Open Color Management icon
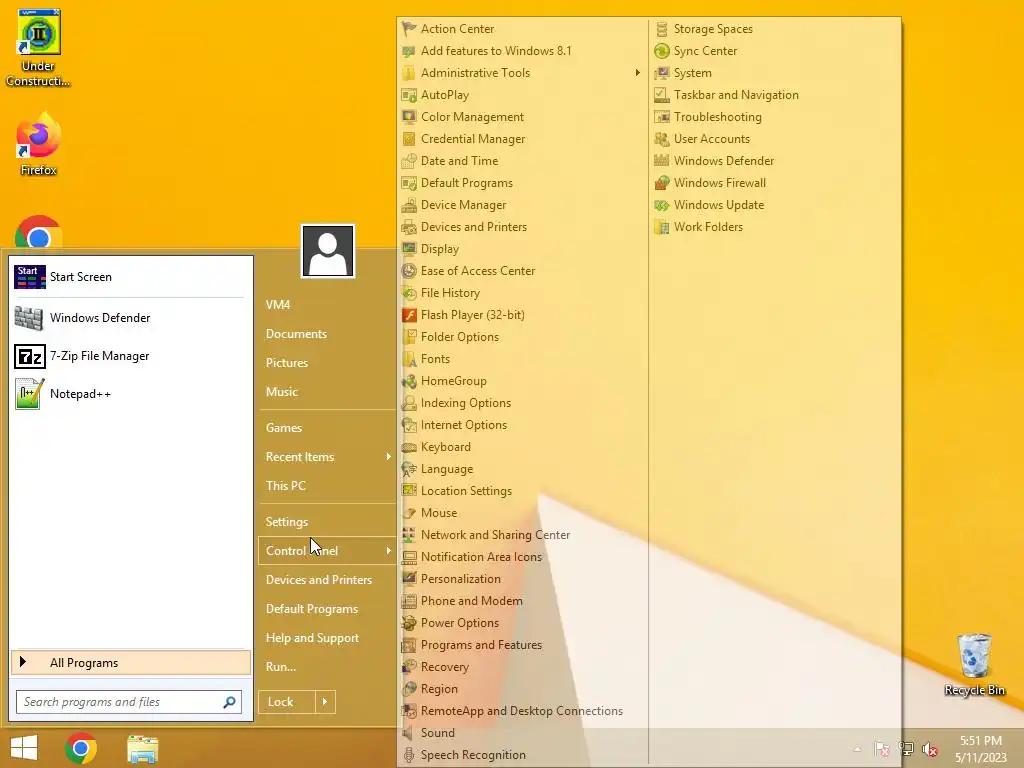Viewport: 1024px width, 768px height. 409,117
